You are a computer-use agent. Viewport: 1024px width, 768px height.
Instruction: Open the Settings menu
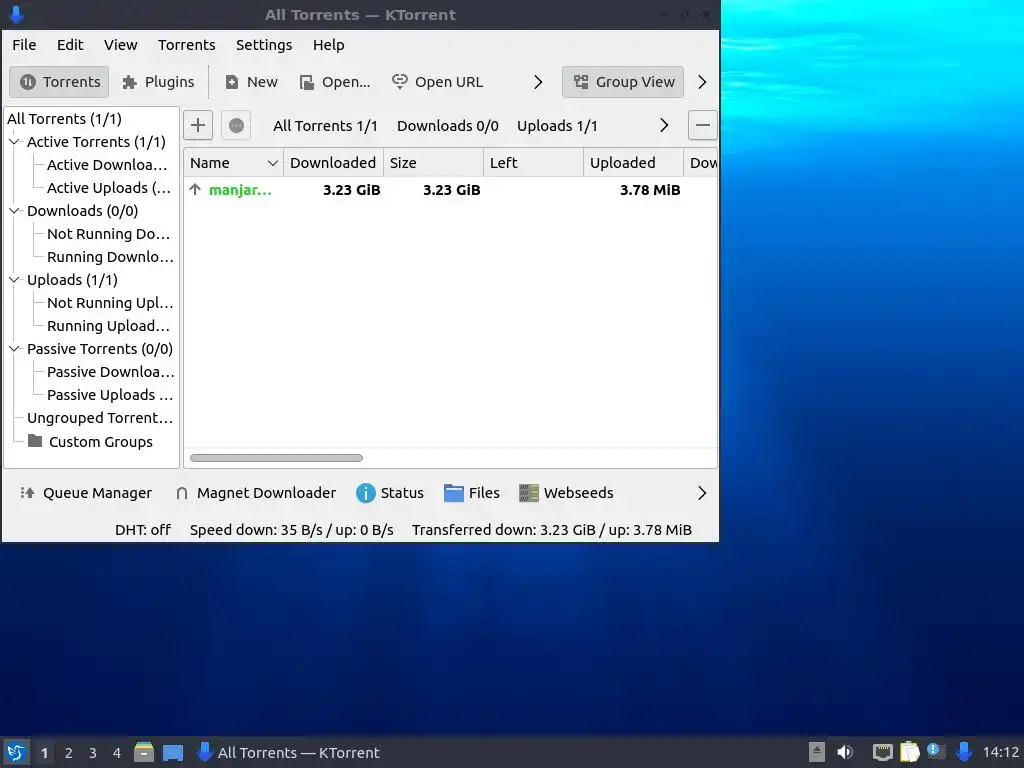pyautogui.click(x=264, y=44)
